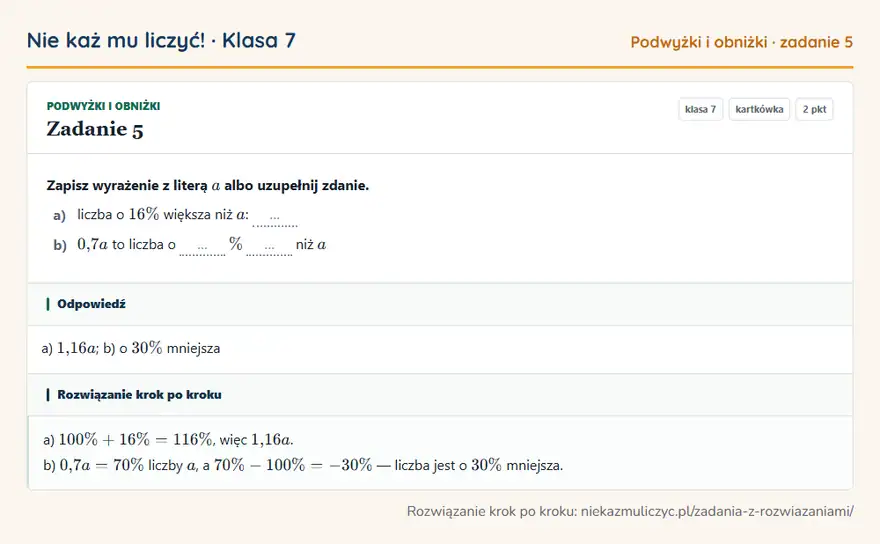Click the text '0,7a to liczba o'

click(x=126, y=244)
